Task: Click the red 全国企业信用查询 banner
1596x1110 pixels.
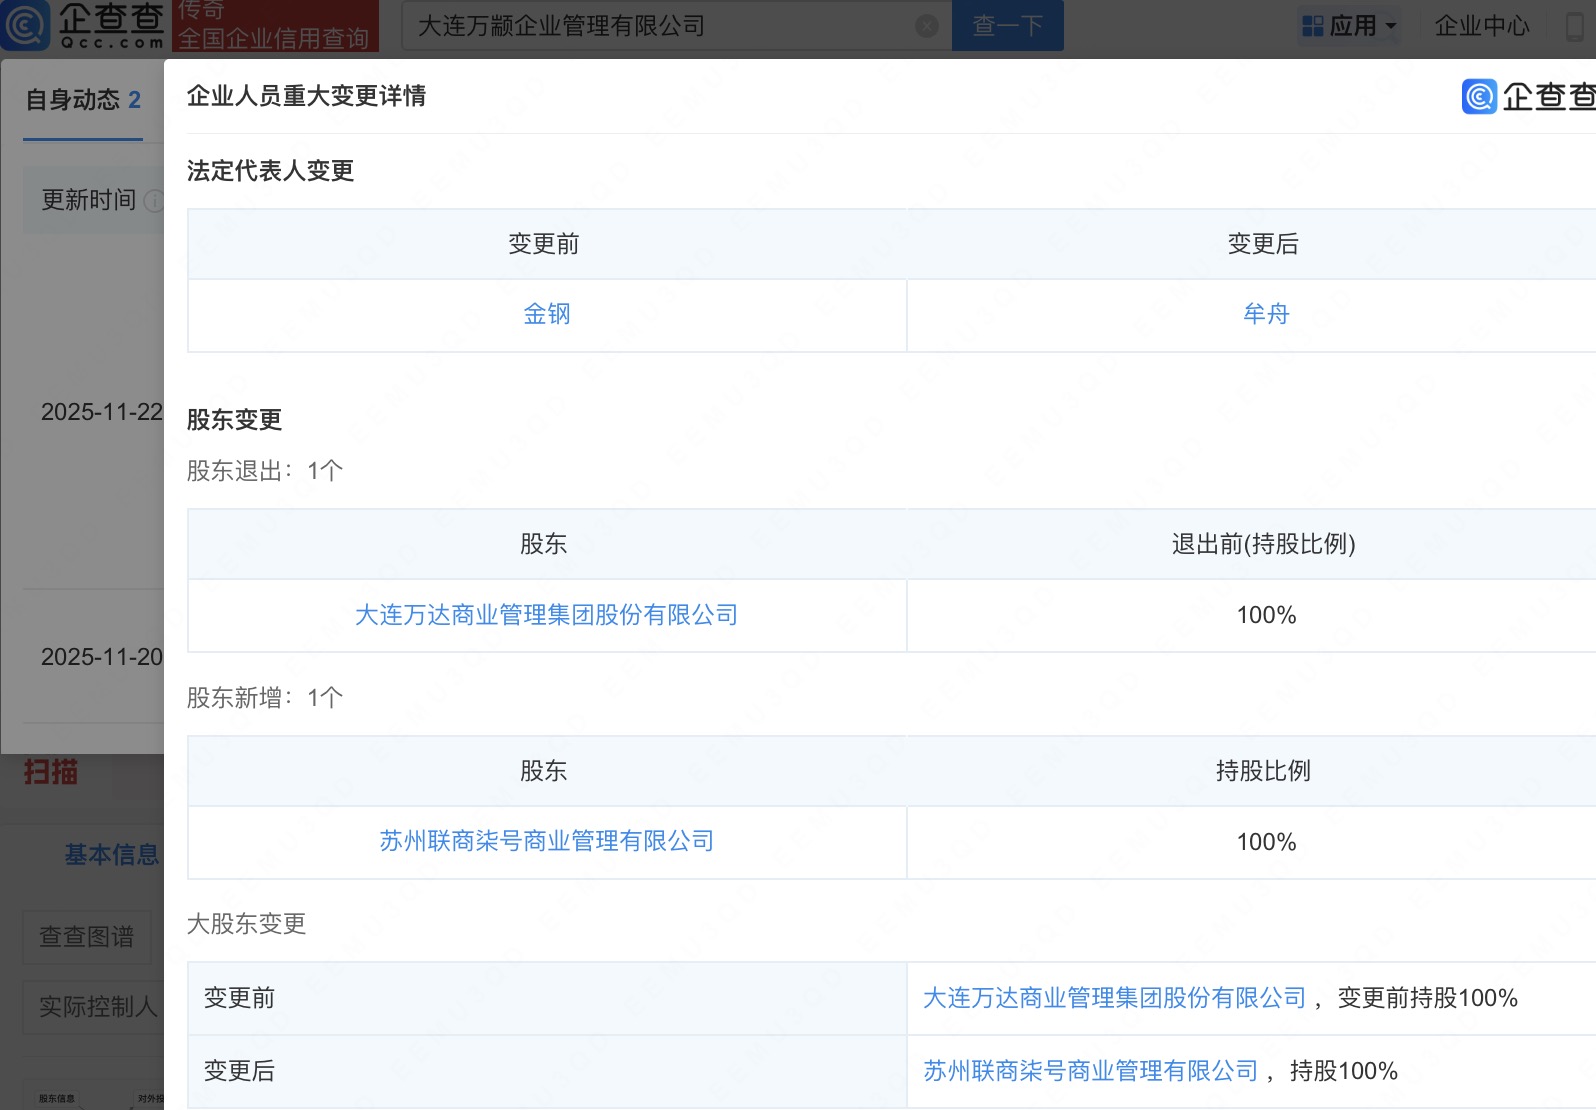Action: tap(275, 27)
